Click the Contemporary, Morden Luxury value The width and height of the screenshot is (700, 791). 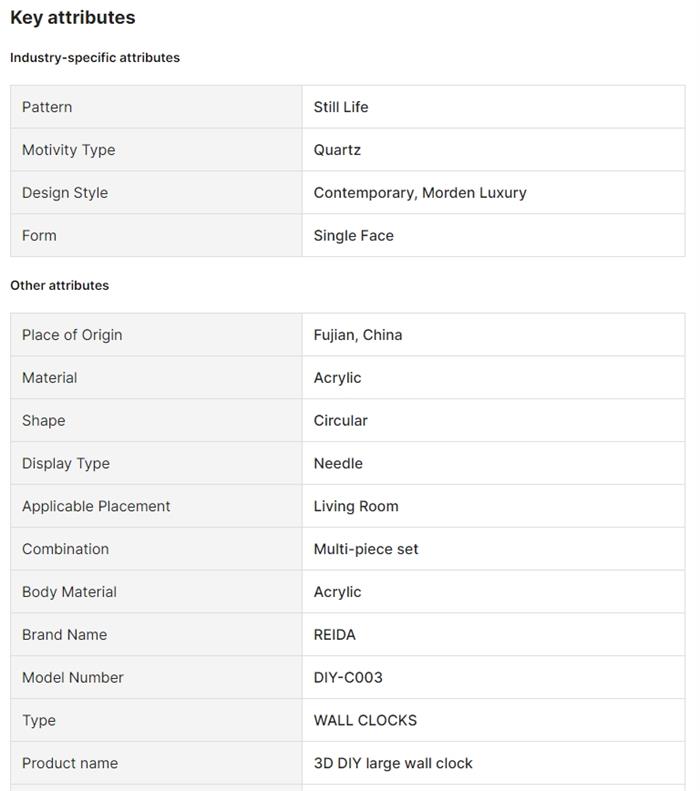[420, 193]
